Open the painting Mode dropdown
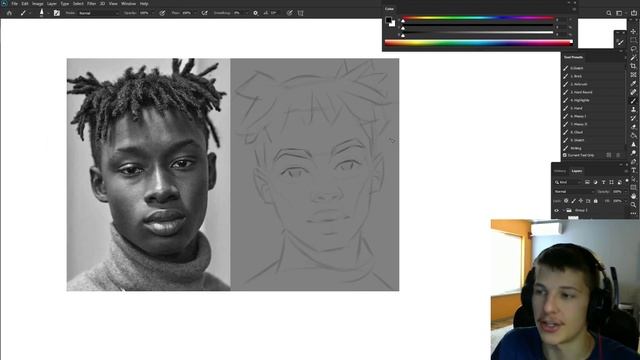This screenshot has height=360, width=640. 98,13
